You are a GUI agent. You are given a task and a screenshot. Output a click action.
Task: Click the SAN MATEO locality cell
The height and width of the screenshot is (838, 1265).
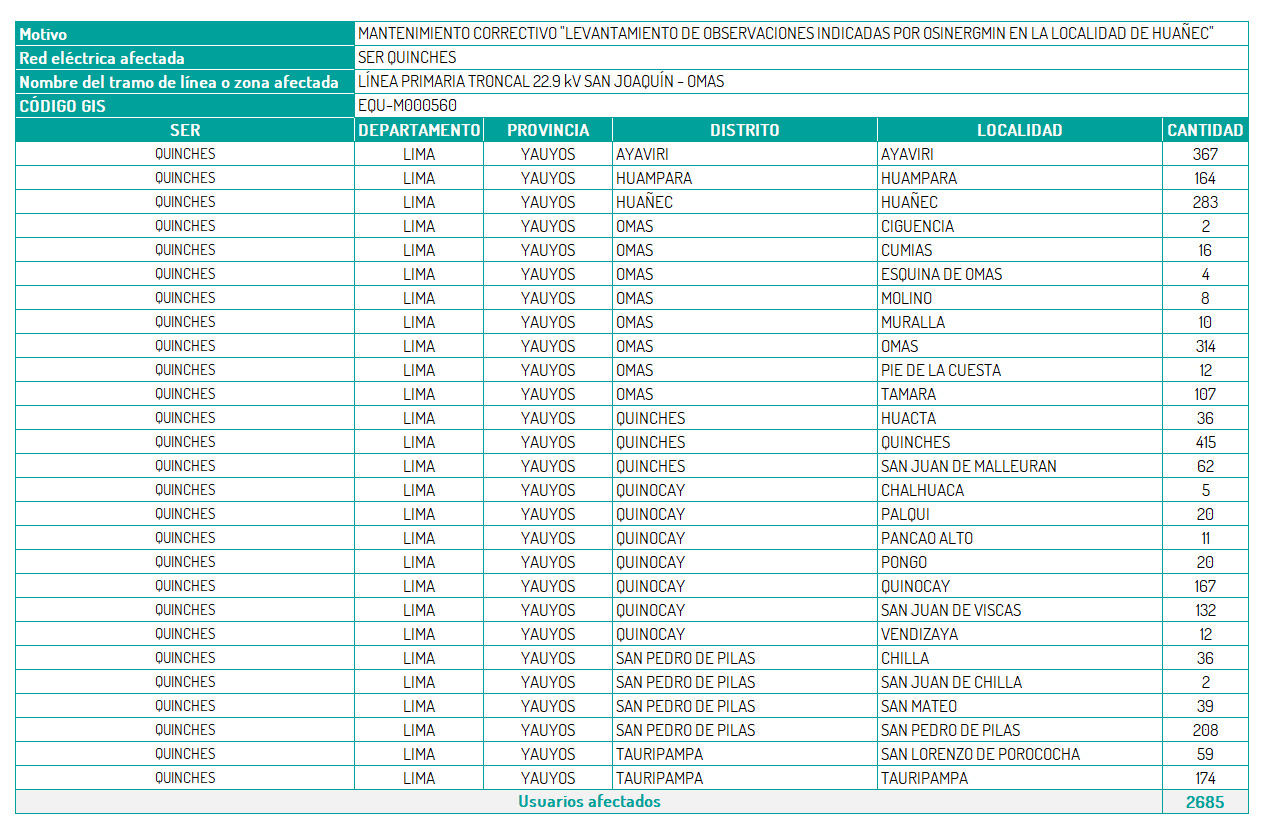pos(1020,706)
